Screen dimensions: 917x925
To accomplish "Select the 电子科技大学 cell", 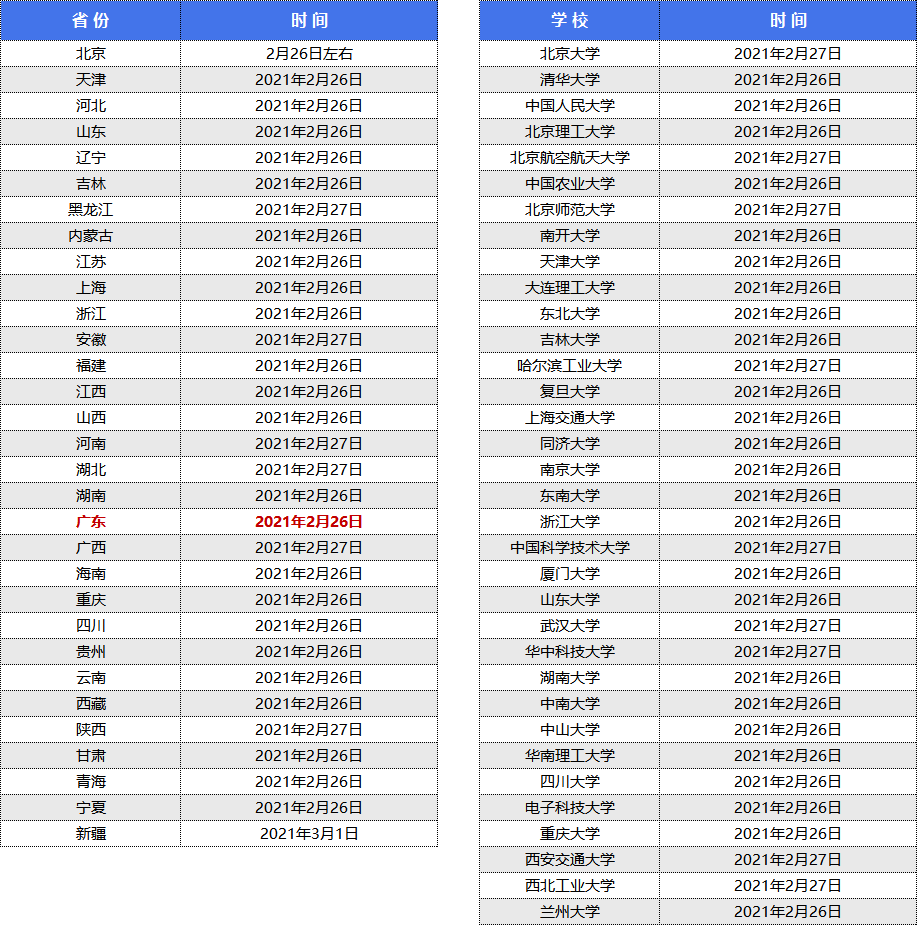I will coord(569,807).
